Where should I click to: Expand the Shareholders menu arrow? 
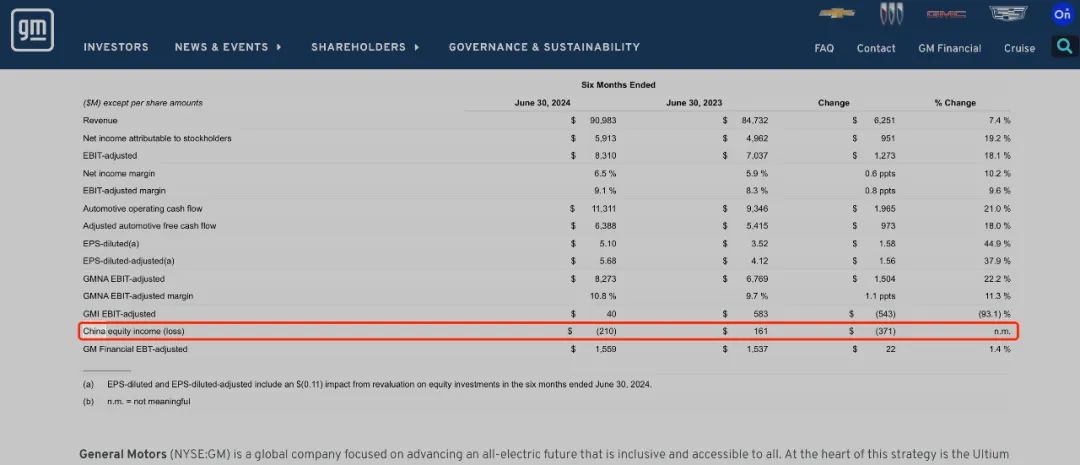pyautogui.click(x=416, y=47)
